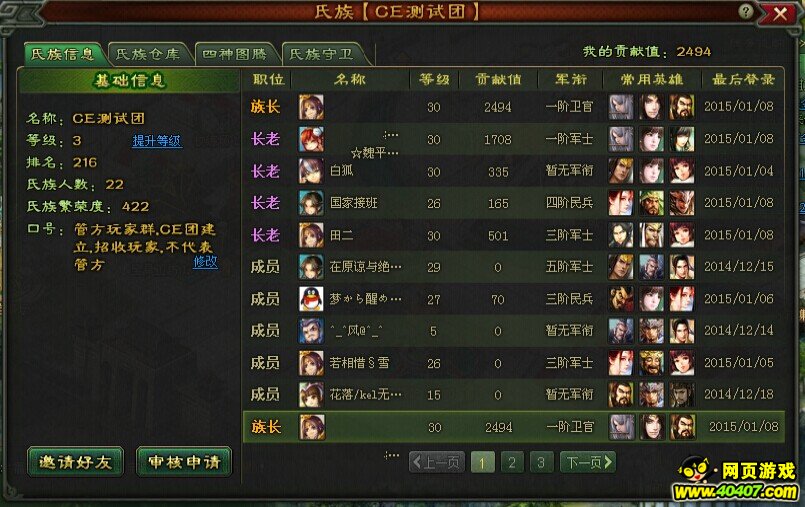
Task: Click the 花落/kel无 member avatar
Action: click(311, 395)
